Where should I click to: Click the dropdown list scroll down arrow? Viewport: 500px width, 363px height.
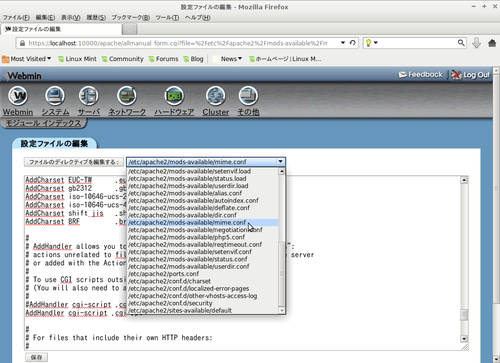coord(282,310)
